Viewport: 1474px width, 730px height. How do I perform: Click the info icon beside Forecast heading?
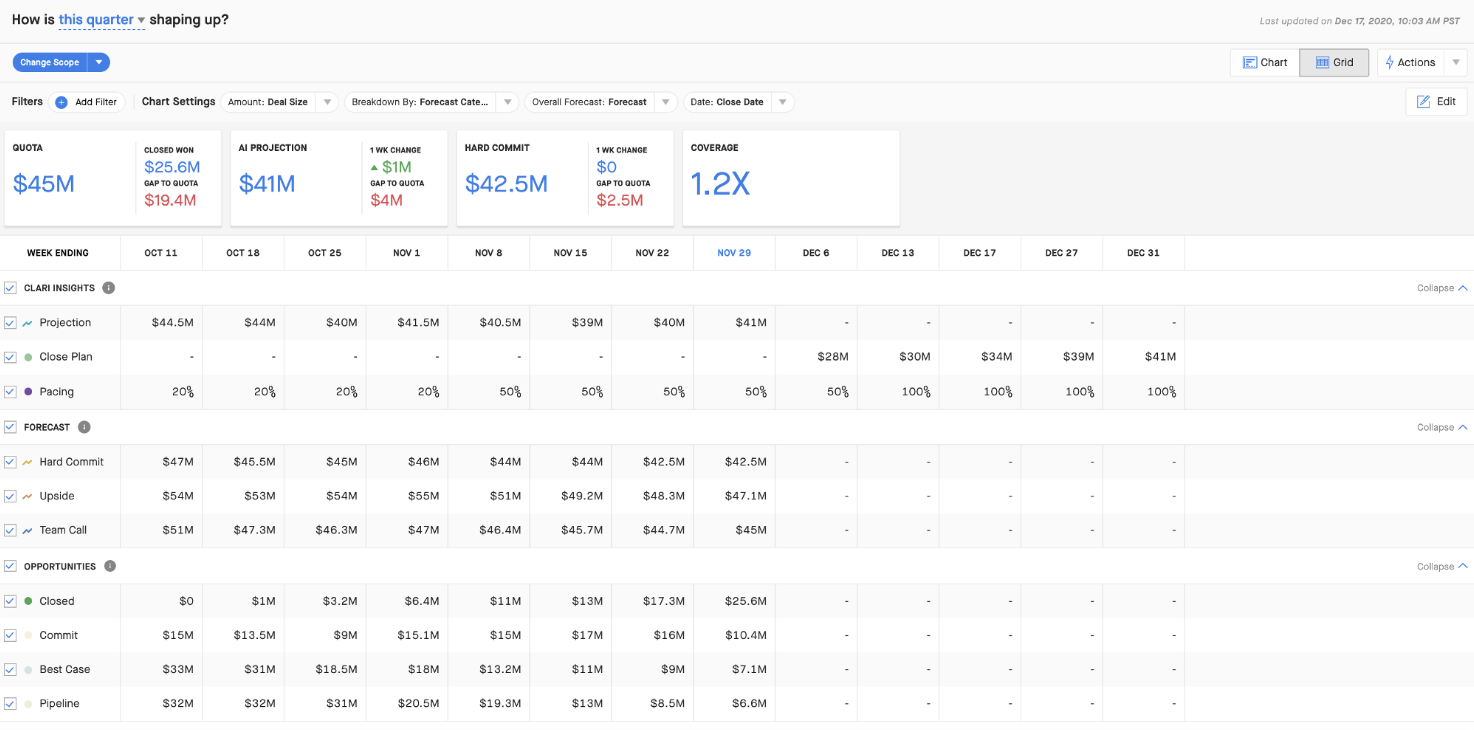84,427
